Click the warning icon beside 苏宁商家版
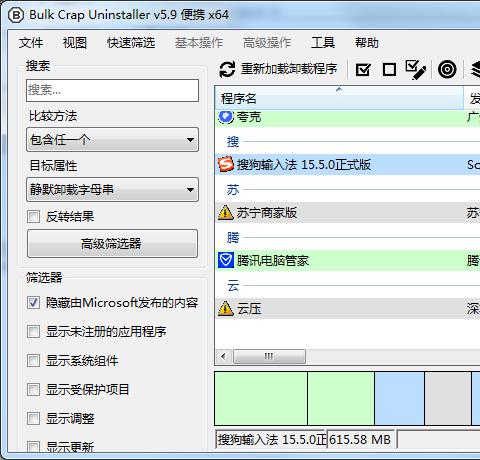 [x=226, y=212]
